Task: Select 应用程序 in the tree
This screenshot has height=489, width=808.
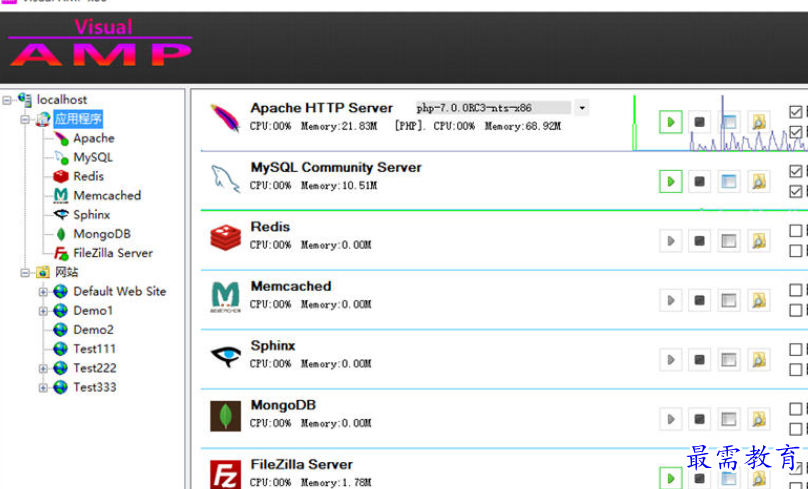Action: (x=78, y=119)
